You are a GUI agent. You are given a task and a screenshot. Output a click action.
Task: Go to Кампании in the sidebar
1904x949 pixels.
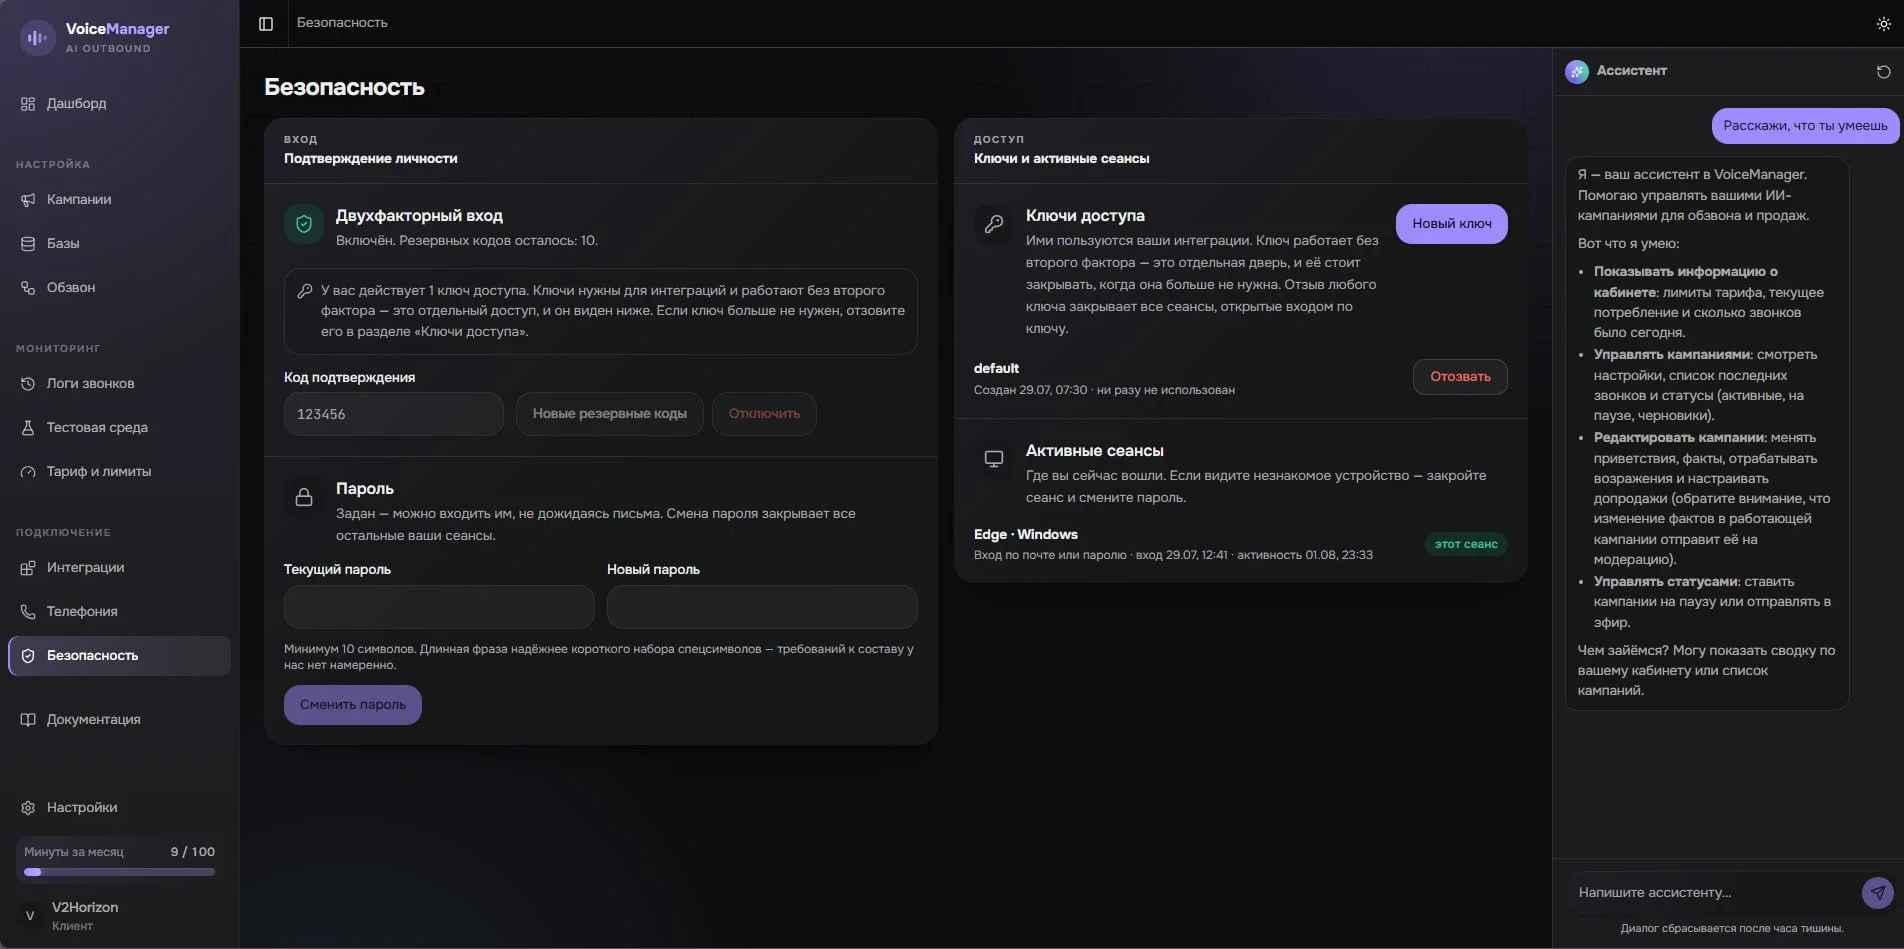pyautogui.click(x=119, y=199)
